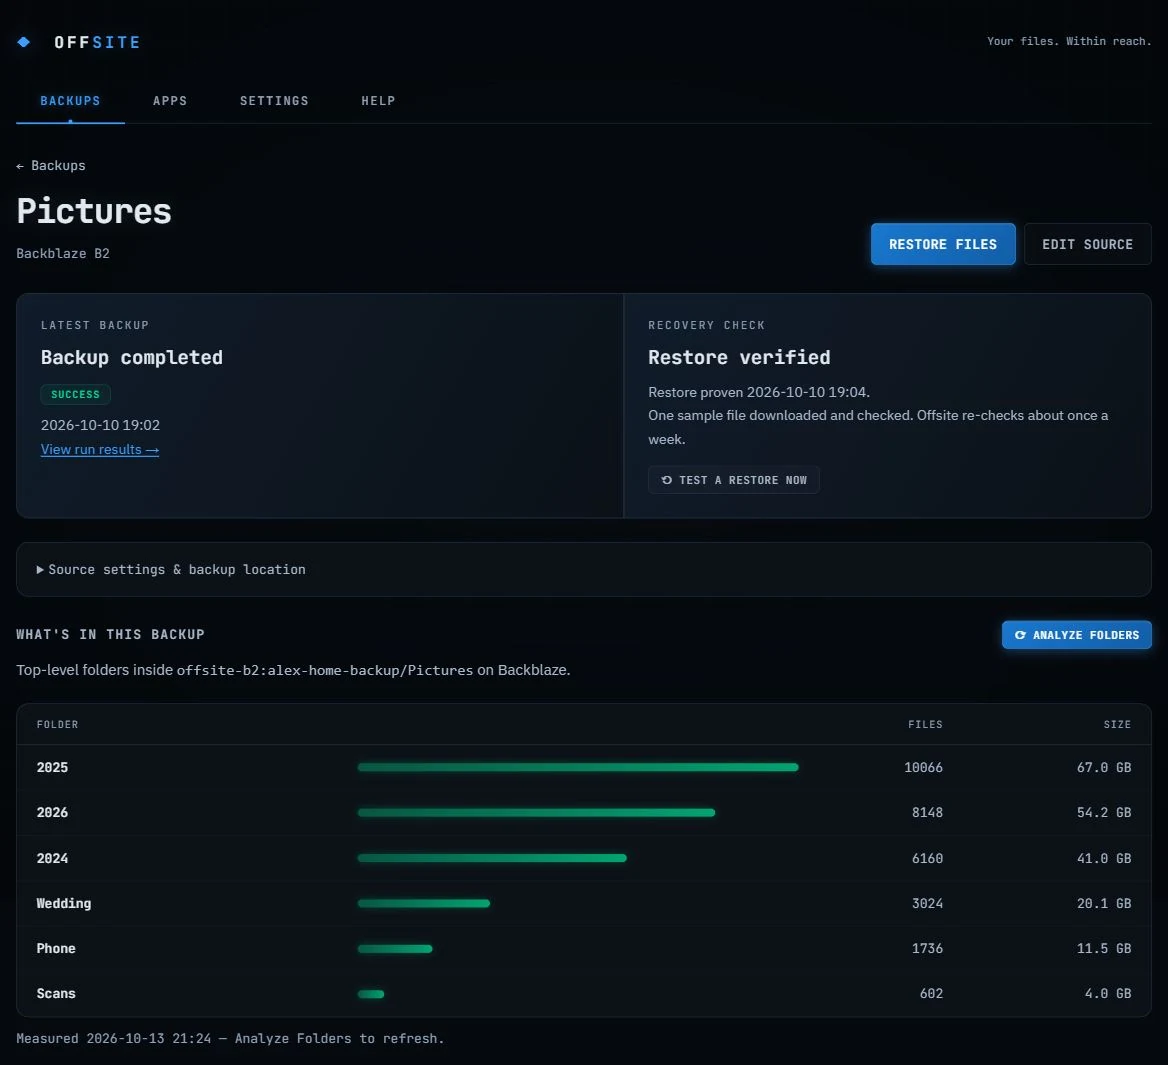Click the SUCCESS status badge
This screenshot has height=1065, width=1168.
point(75,394)
